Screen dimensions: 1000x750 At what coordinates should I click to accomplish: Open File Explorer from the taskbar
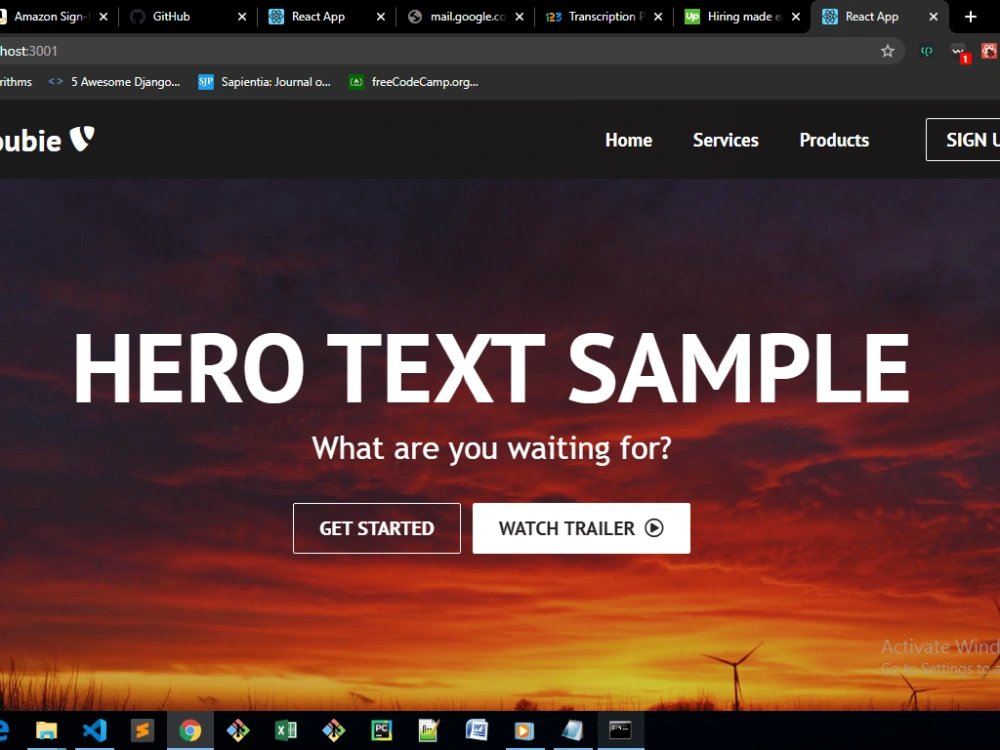(x=47, y=730)
